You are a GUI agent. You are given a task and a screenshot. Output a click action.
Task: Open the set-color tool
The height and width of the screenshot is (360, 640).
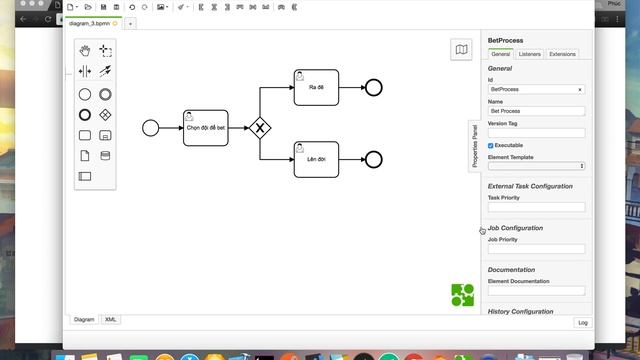click(181, 7)
